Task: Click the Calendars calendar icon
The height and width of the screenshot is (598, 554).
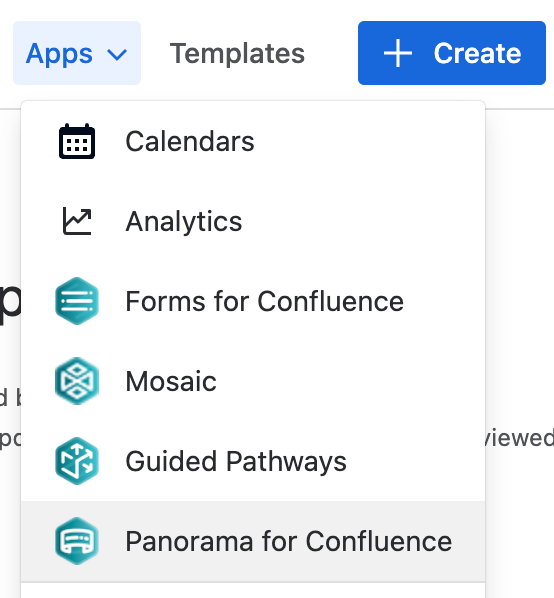Action: [x=77, y=141]
